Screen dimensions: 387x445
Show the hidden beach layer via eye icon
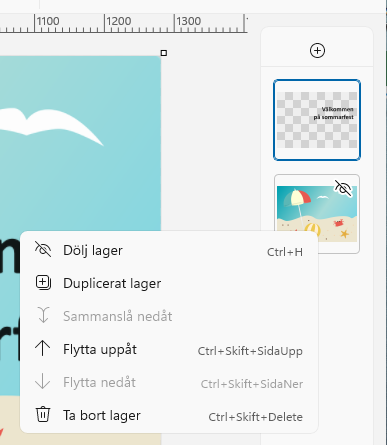tap(343, 188)
